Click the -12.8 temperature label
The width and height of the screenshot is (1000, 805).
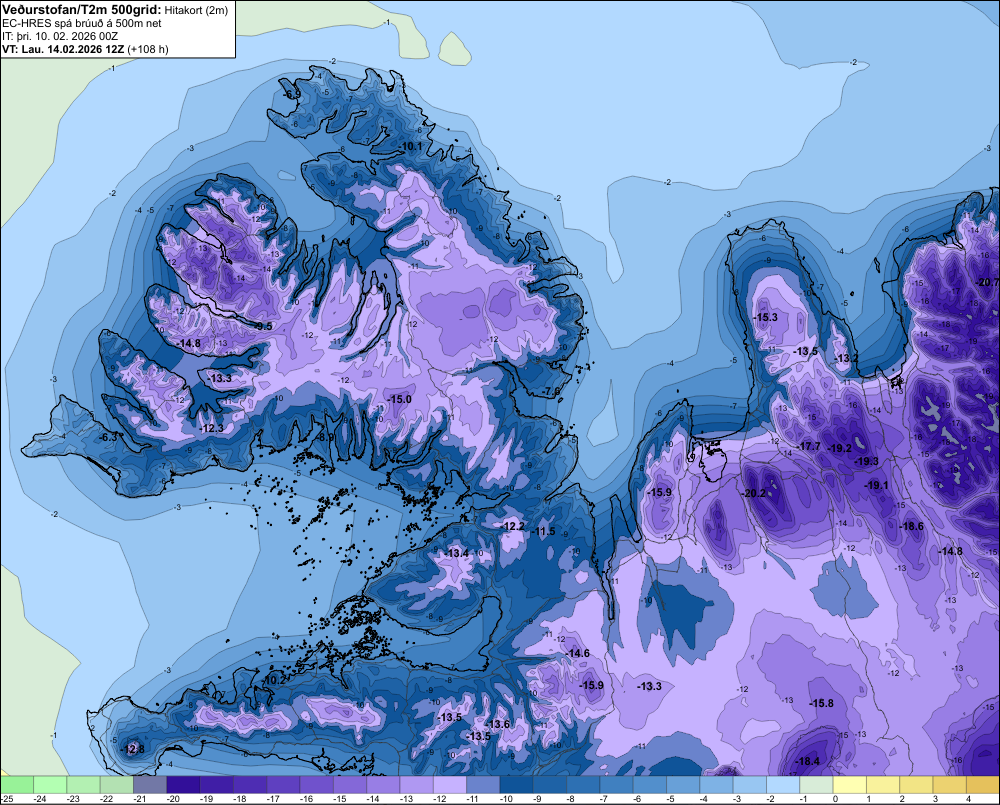pyautogui.click(x=133, y=749)
